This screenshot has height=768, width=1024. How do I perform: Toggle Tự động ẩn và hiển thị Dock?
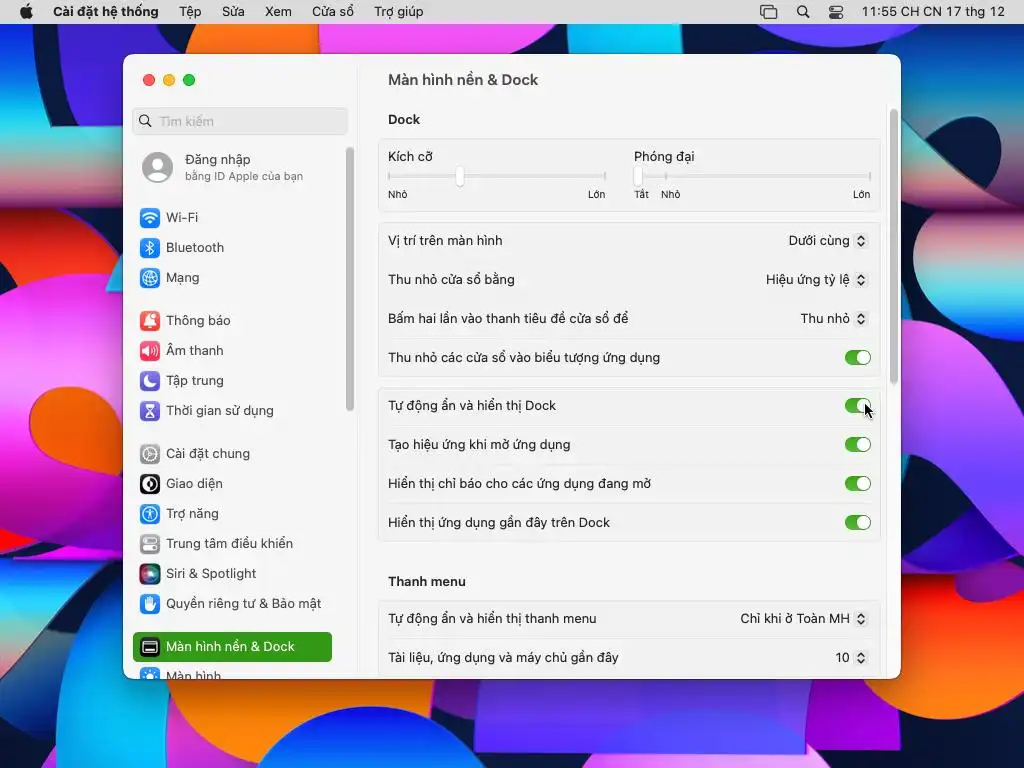coord(857,406)
